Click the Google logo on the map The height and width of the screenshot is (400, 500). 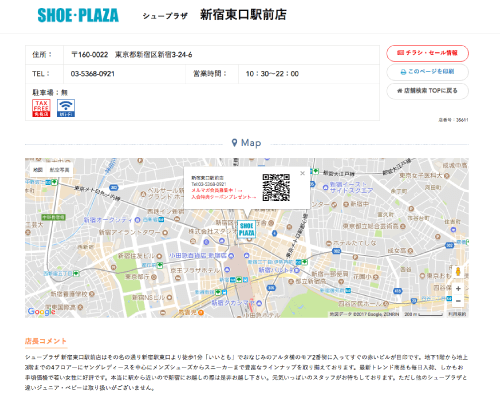pyautogui.click(x=41, y=312)
